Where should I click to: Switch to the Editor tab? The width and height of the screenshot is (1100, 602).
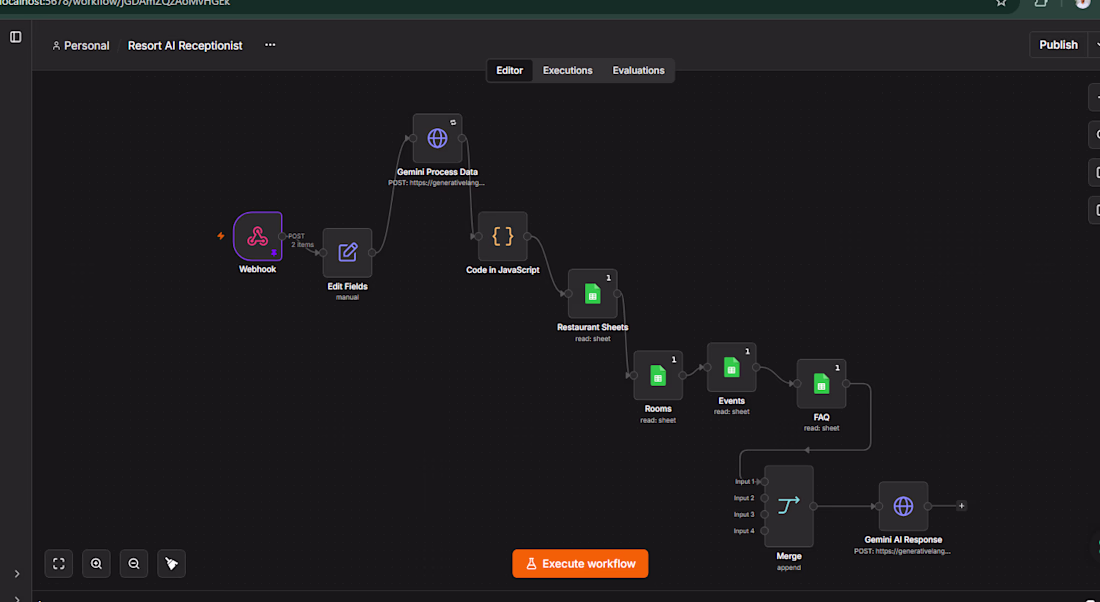point(509,70)
